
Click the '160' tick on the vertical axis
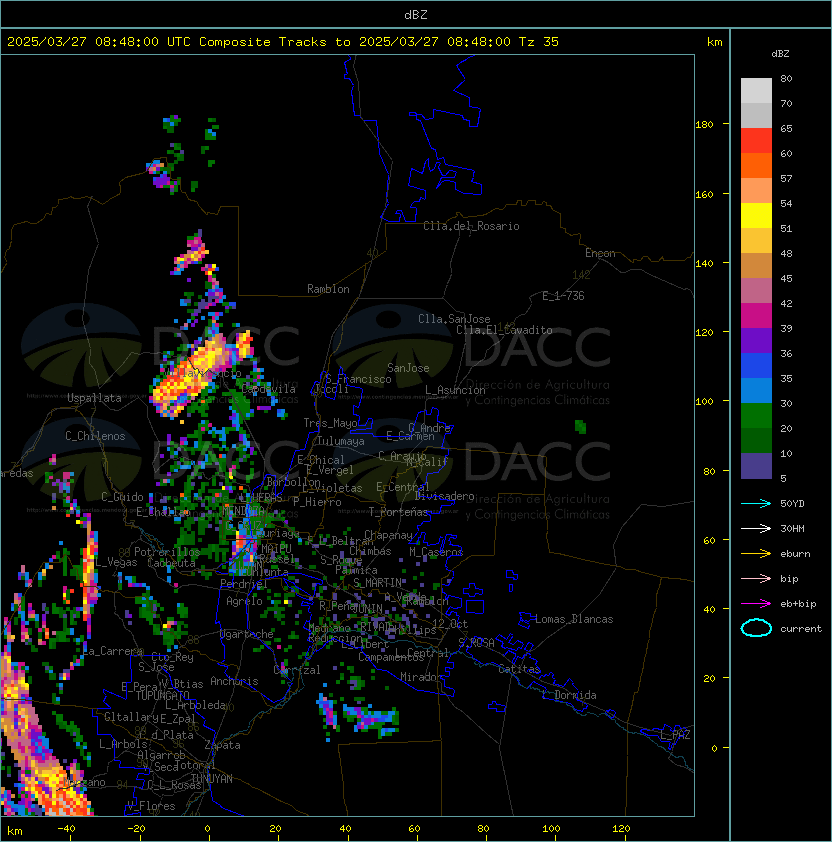pos(704,194)
